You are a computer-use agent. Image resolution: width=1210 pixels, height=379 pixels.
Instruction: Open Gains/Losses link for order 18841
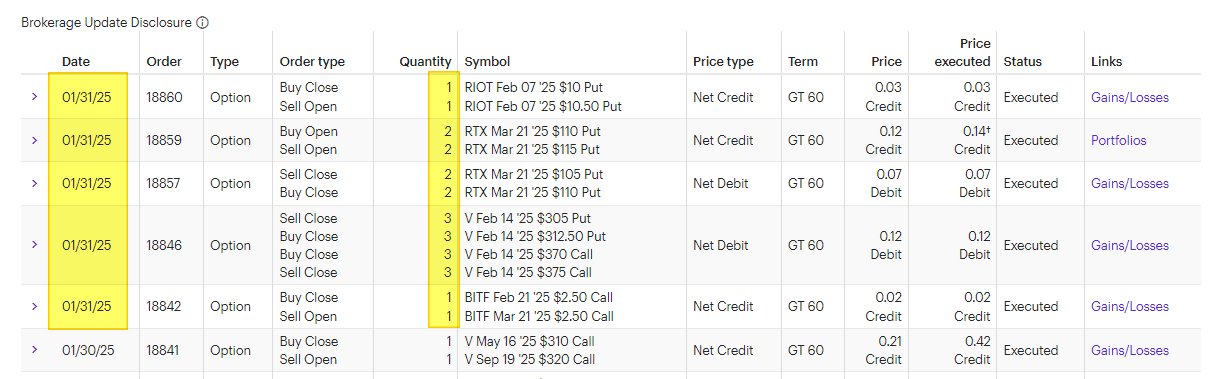(x=1130, y=350)
